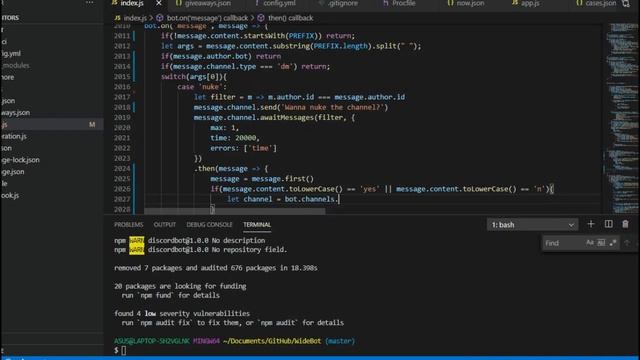This screenshot has width=640, height=360.
Task: Select the highlighted modified file in explorer
Action: [52, 124]
